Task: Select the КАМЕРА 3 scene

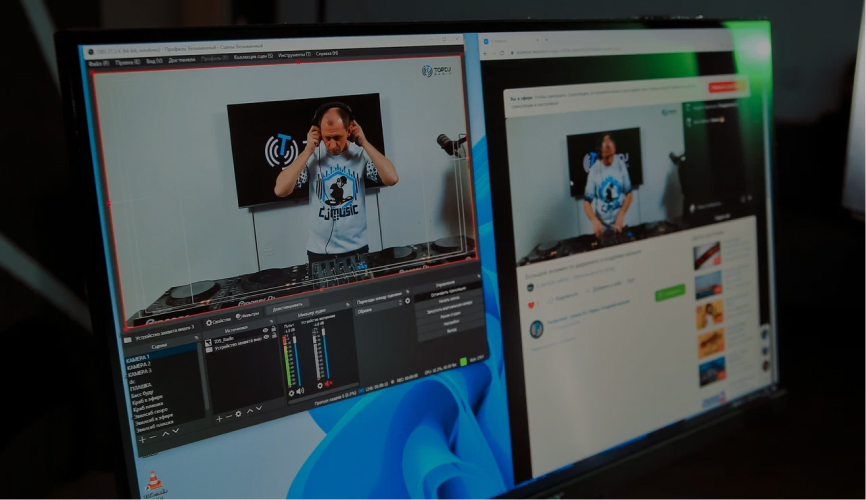Action: (139, 372)
